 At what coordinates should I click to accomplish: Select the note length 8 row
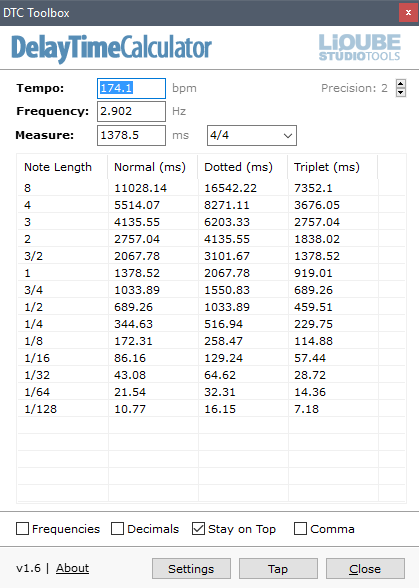pos(211,188)
